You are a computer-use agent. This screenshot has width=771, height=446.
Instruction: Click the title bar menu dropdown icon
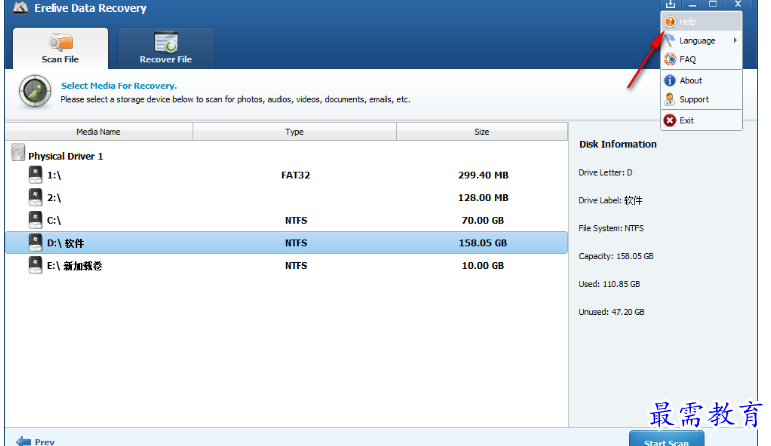coord(670,4)
